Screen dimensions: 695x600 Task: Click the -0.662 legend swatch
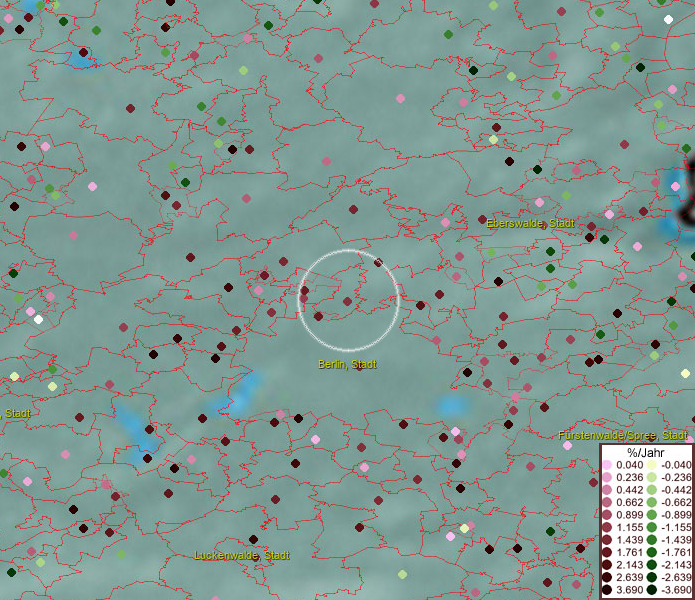click(650, 503)
